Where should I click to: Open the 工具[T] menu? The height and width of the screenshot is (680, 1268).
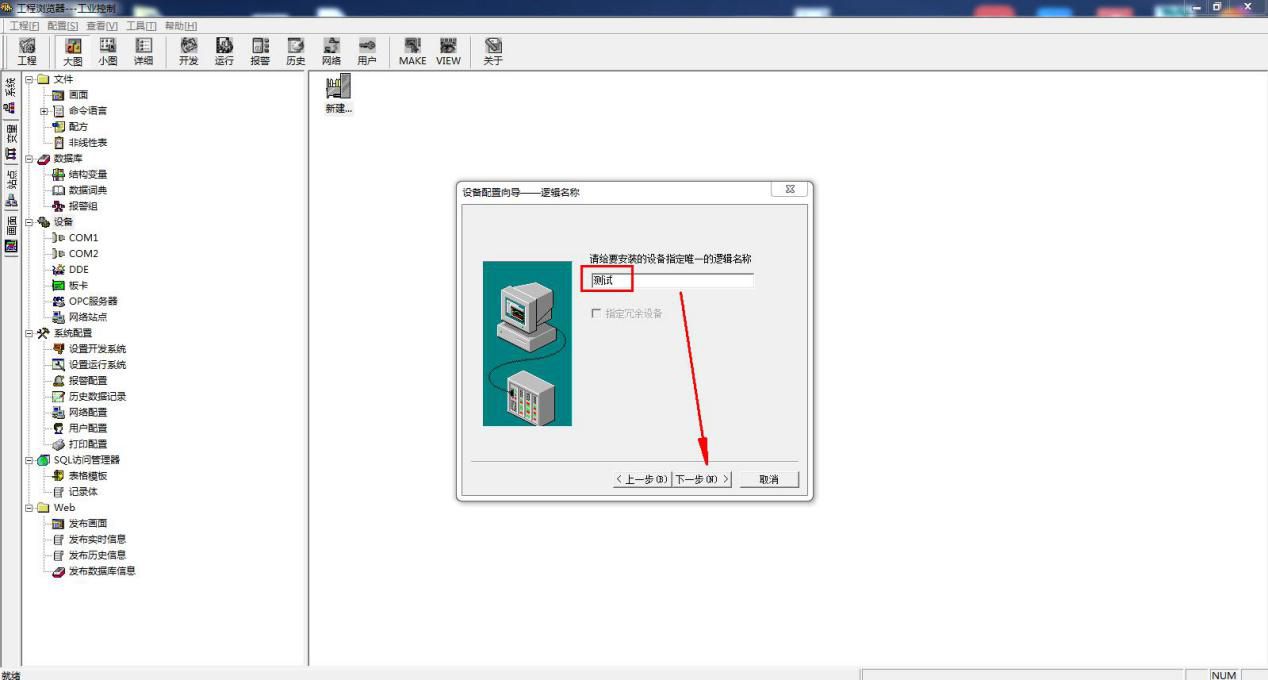(x=141, y=25)
